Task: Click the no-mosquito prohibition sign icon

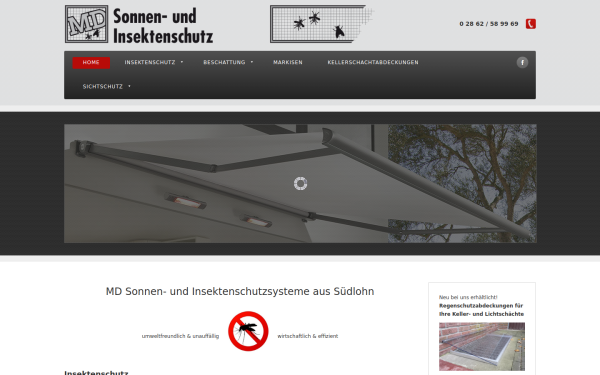Action: [x=248, y=331]
